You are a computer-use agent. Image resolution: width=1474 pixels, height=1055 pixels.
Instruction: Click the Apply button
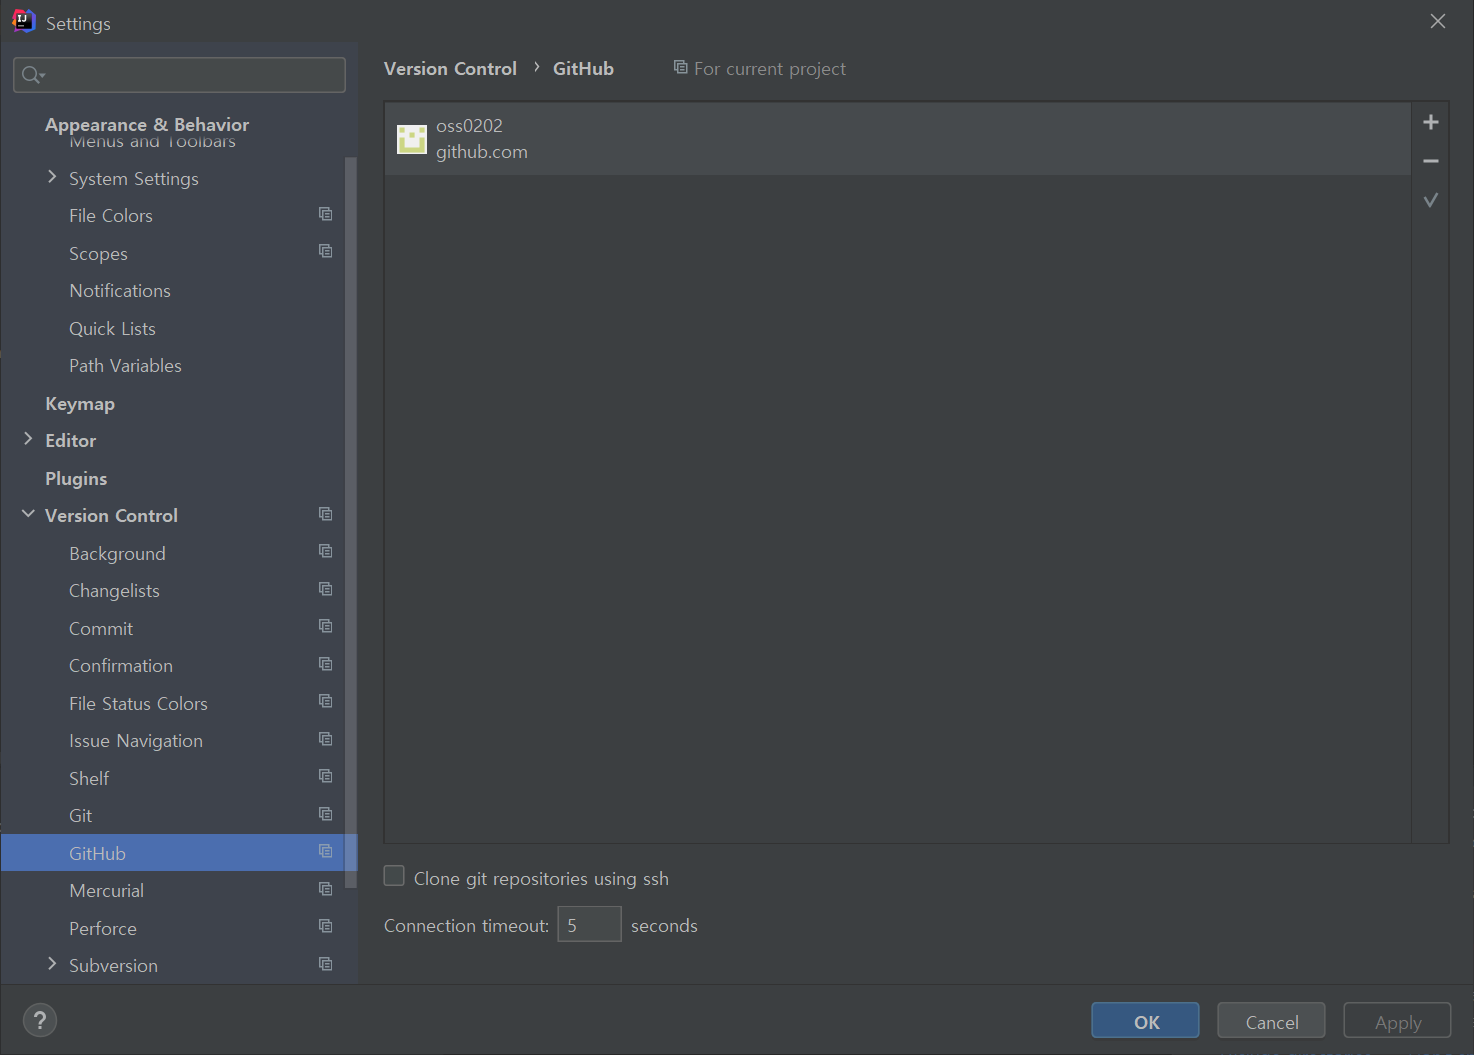pyautogui.click(x=1397, y=1021)
